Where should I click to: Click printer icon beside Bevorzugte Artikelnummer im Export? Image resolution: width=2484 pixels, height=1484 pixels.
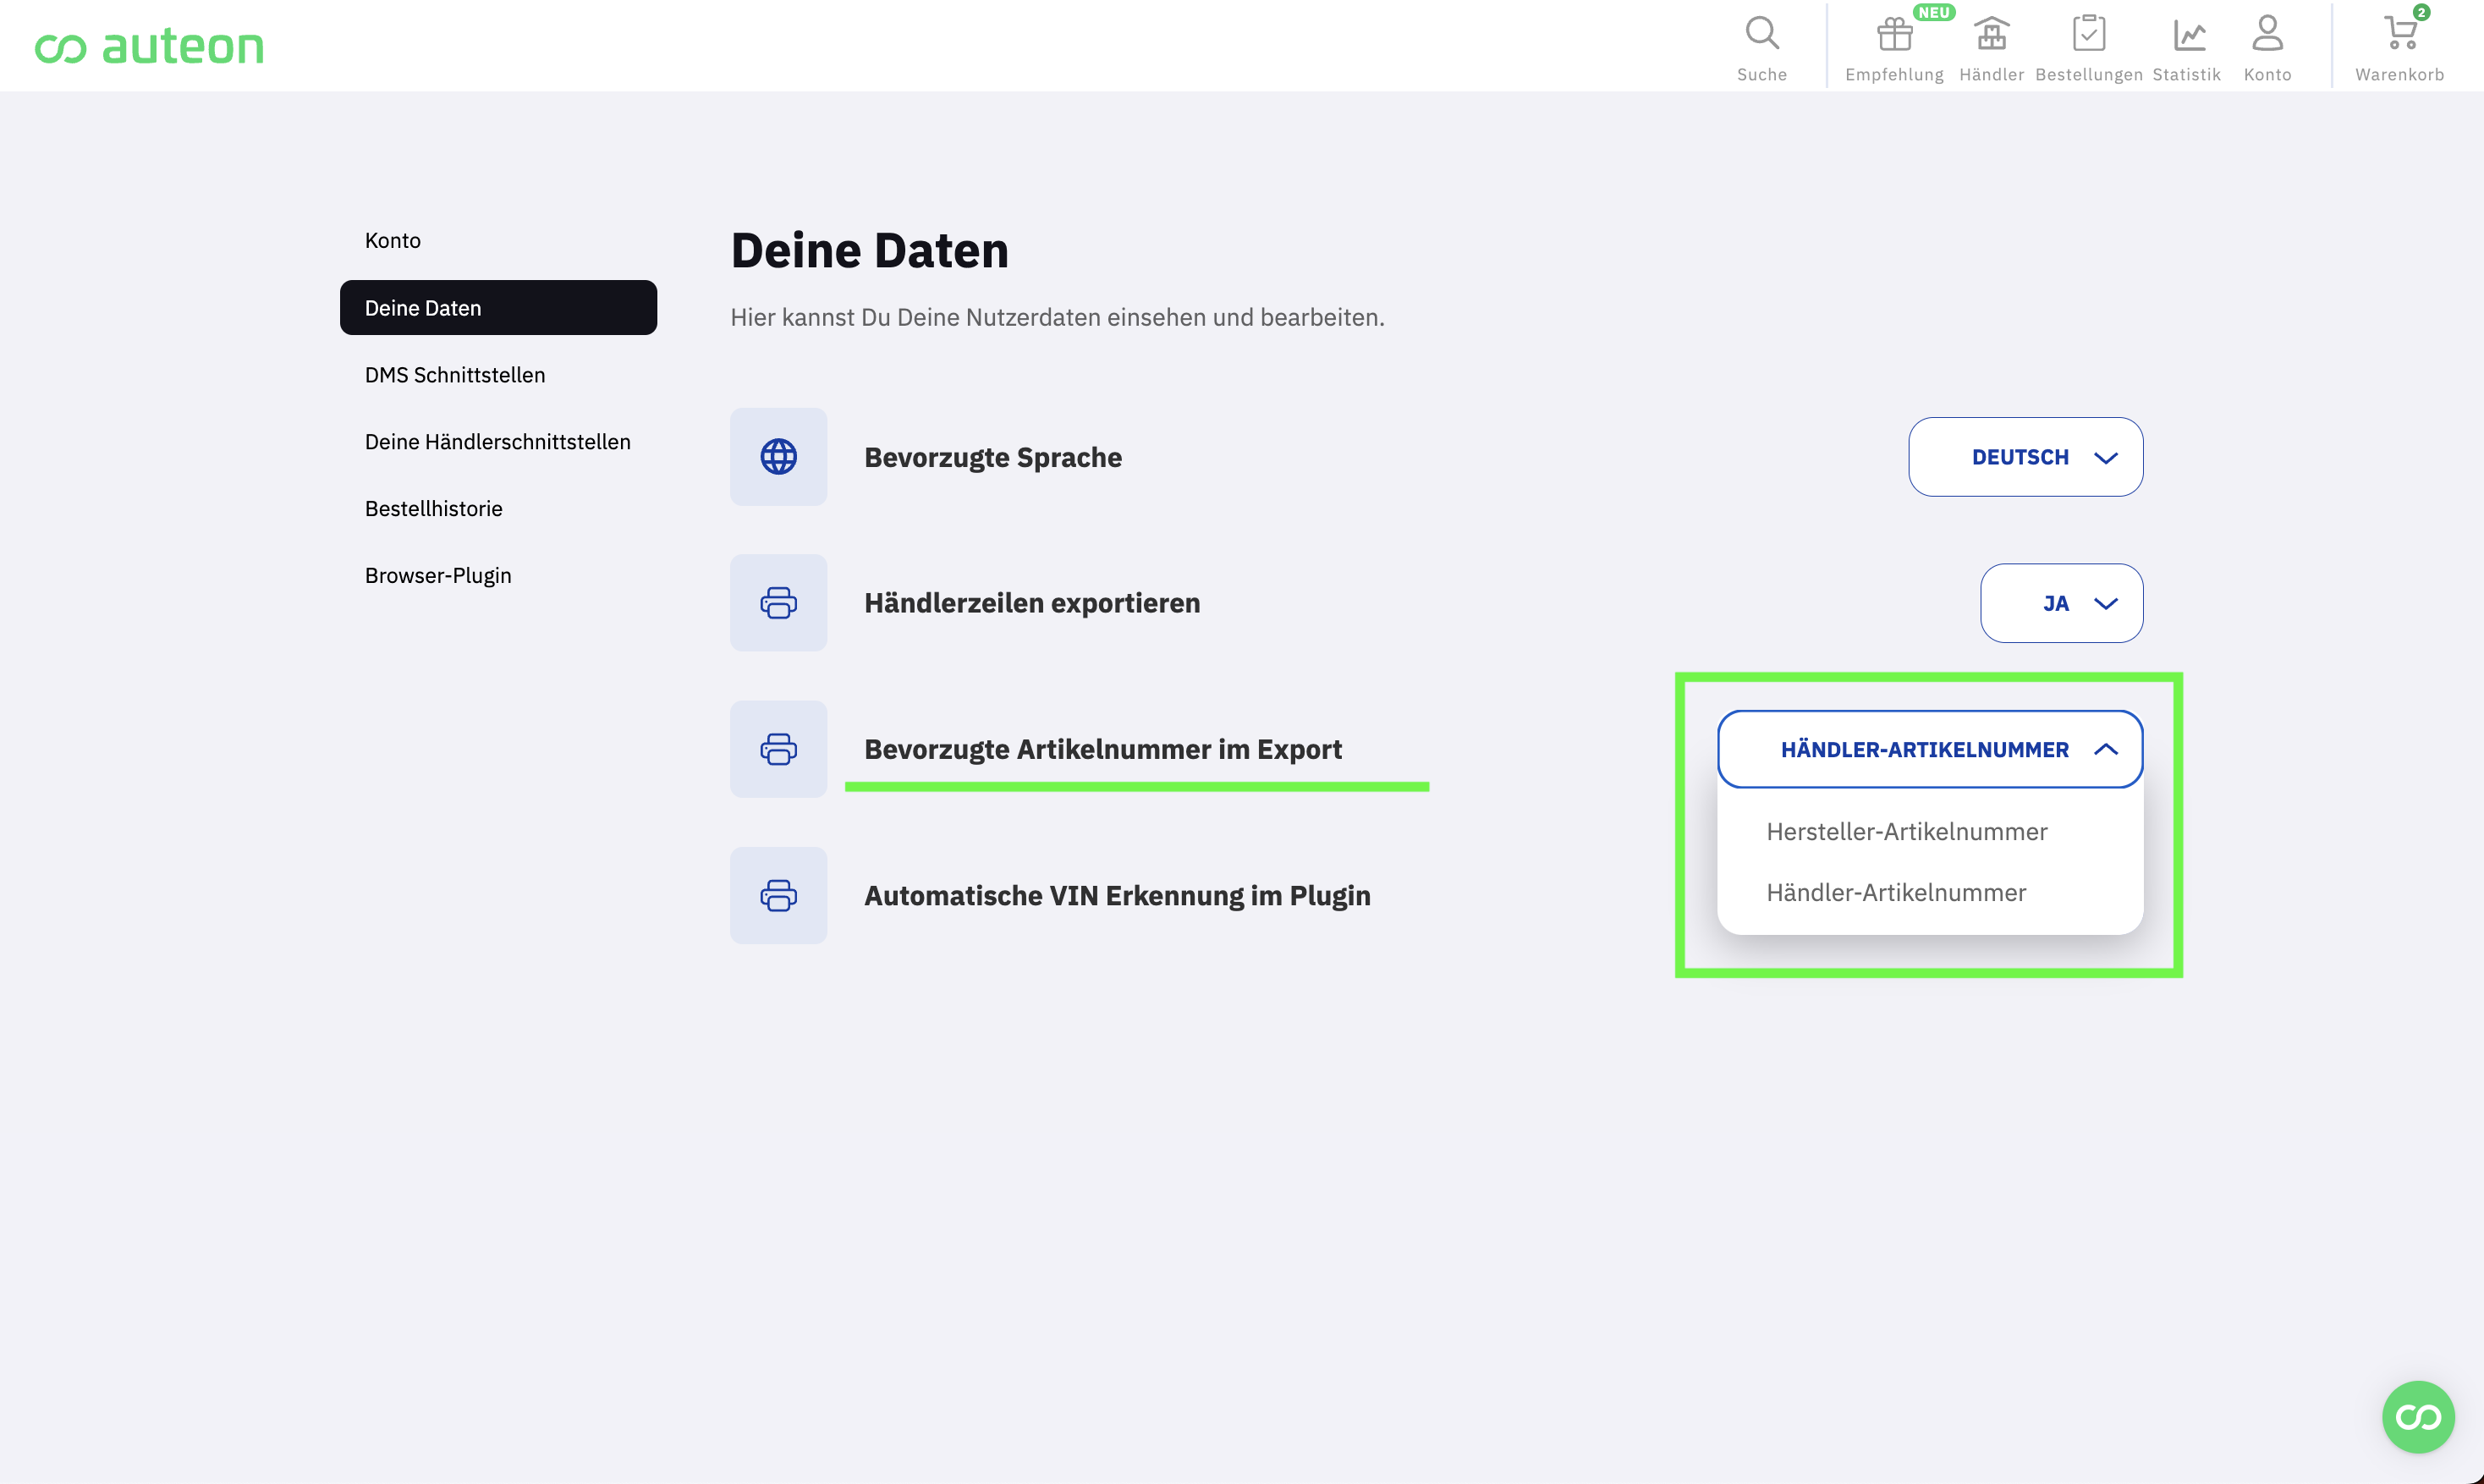click(778, 749)
